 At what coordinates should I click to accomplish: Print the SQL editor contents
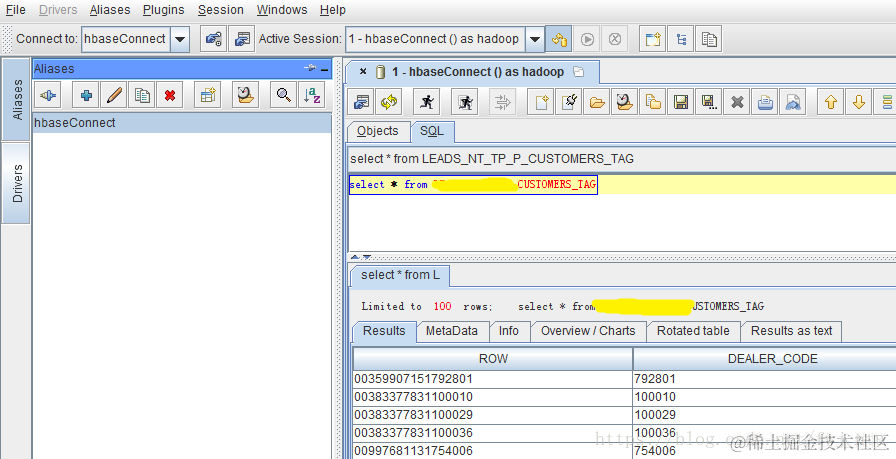[765, 102]
